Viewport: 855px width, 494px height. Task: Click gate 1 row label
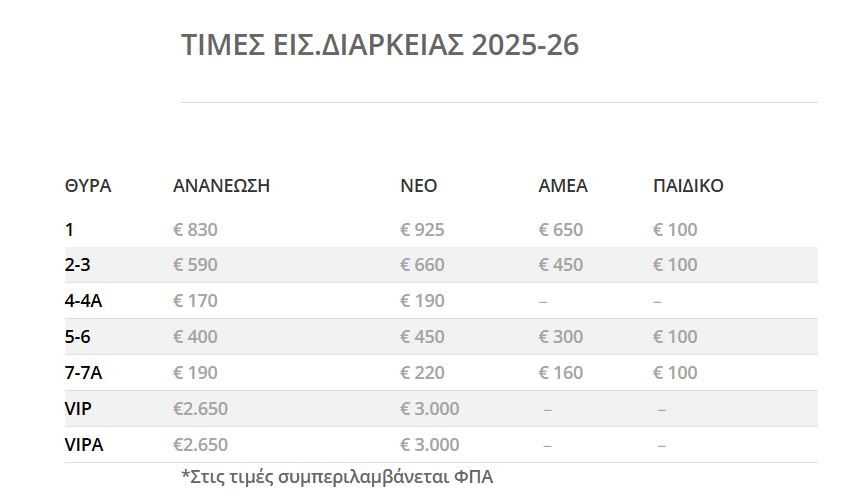coord(69,230)
